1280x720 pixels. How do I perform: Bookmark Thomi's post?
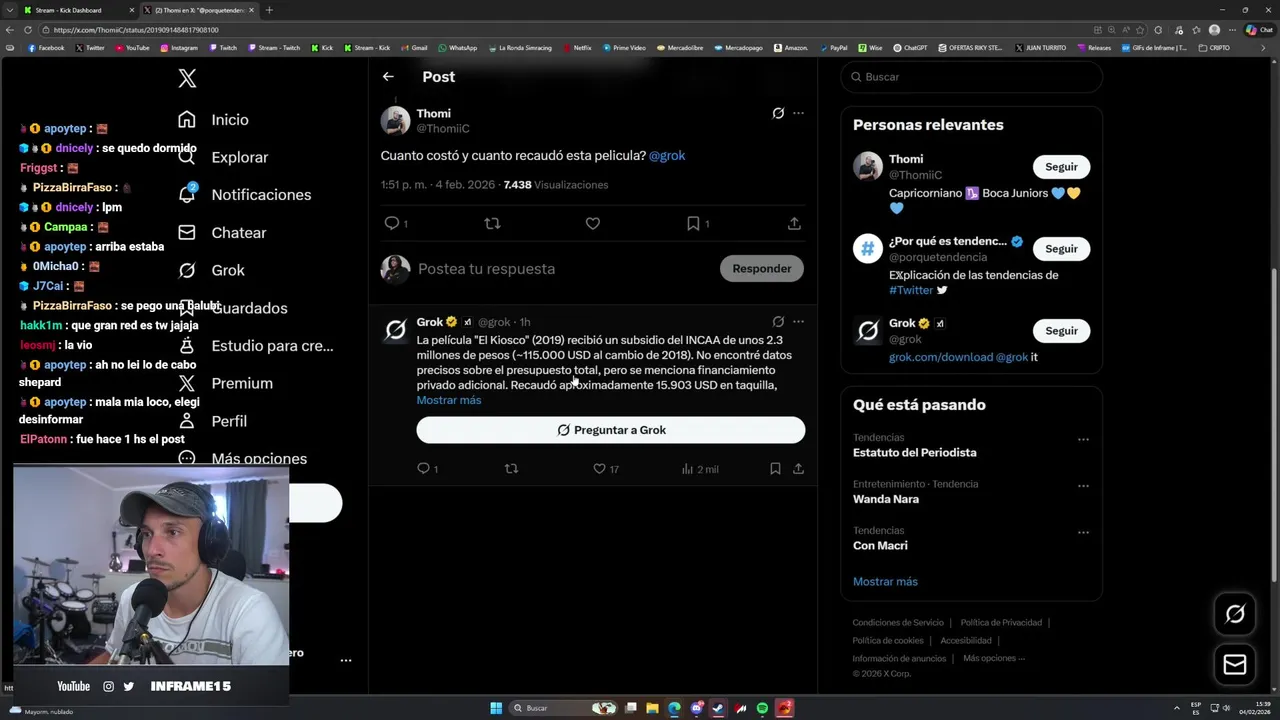[693, 223]
